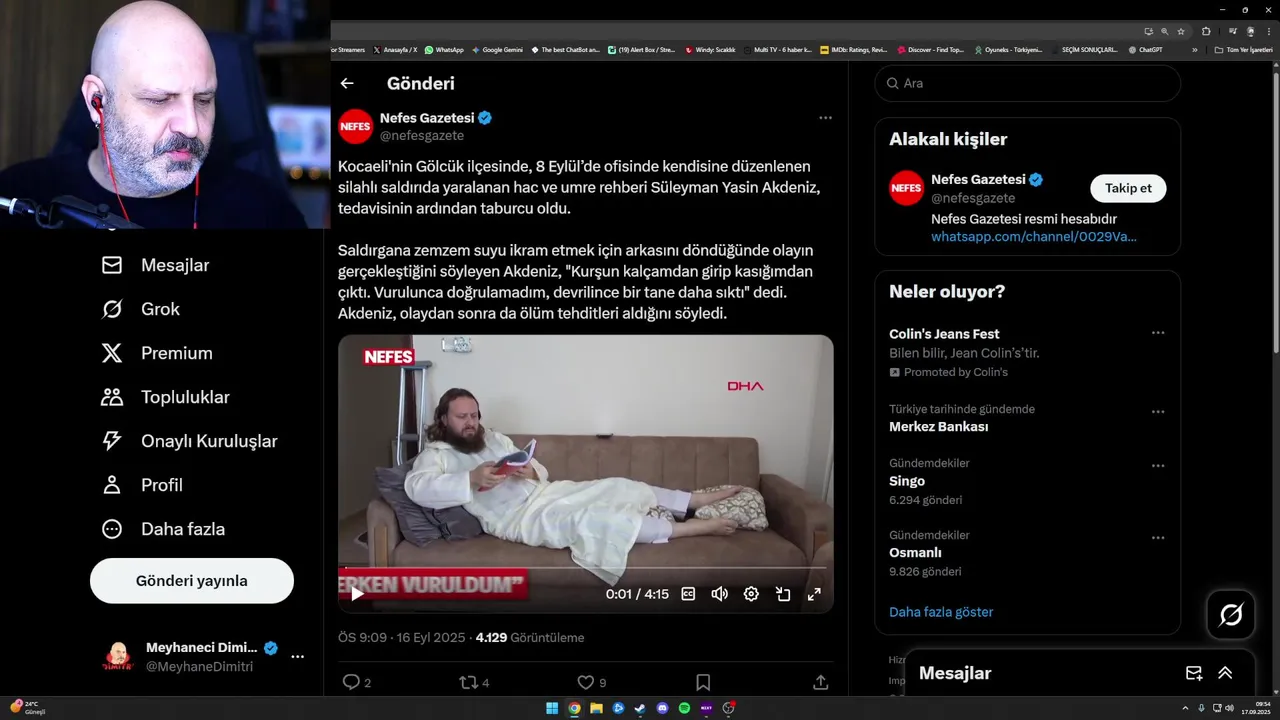1280x720 pixels.
Task: Open options dots for Colin's Jeans Fest
Action: pos(1158,333)
